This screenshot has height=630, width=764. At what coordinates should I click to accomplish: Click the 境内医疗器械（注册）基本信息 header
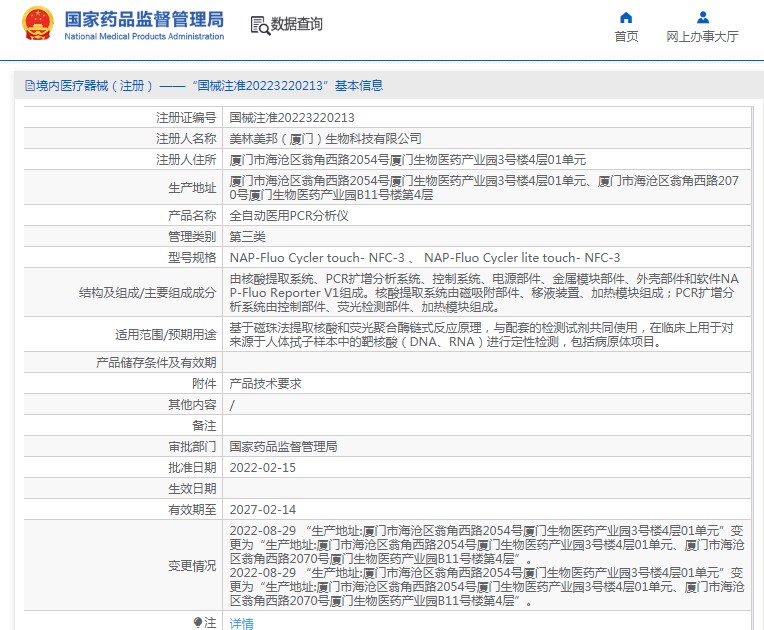204,86
